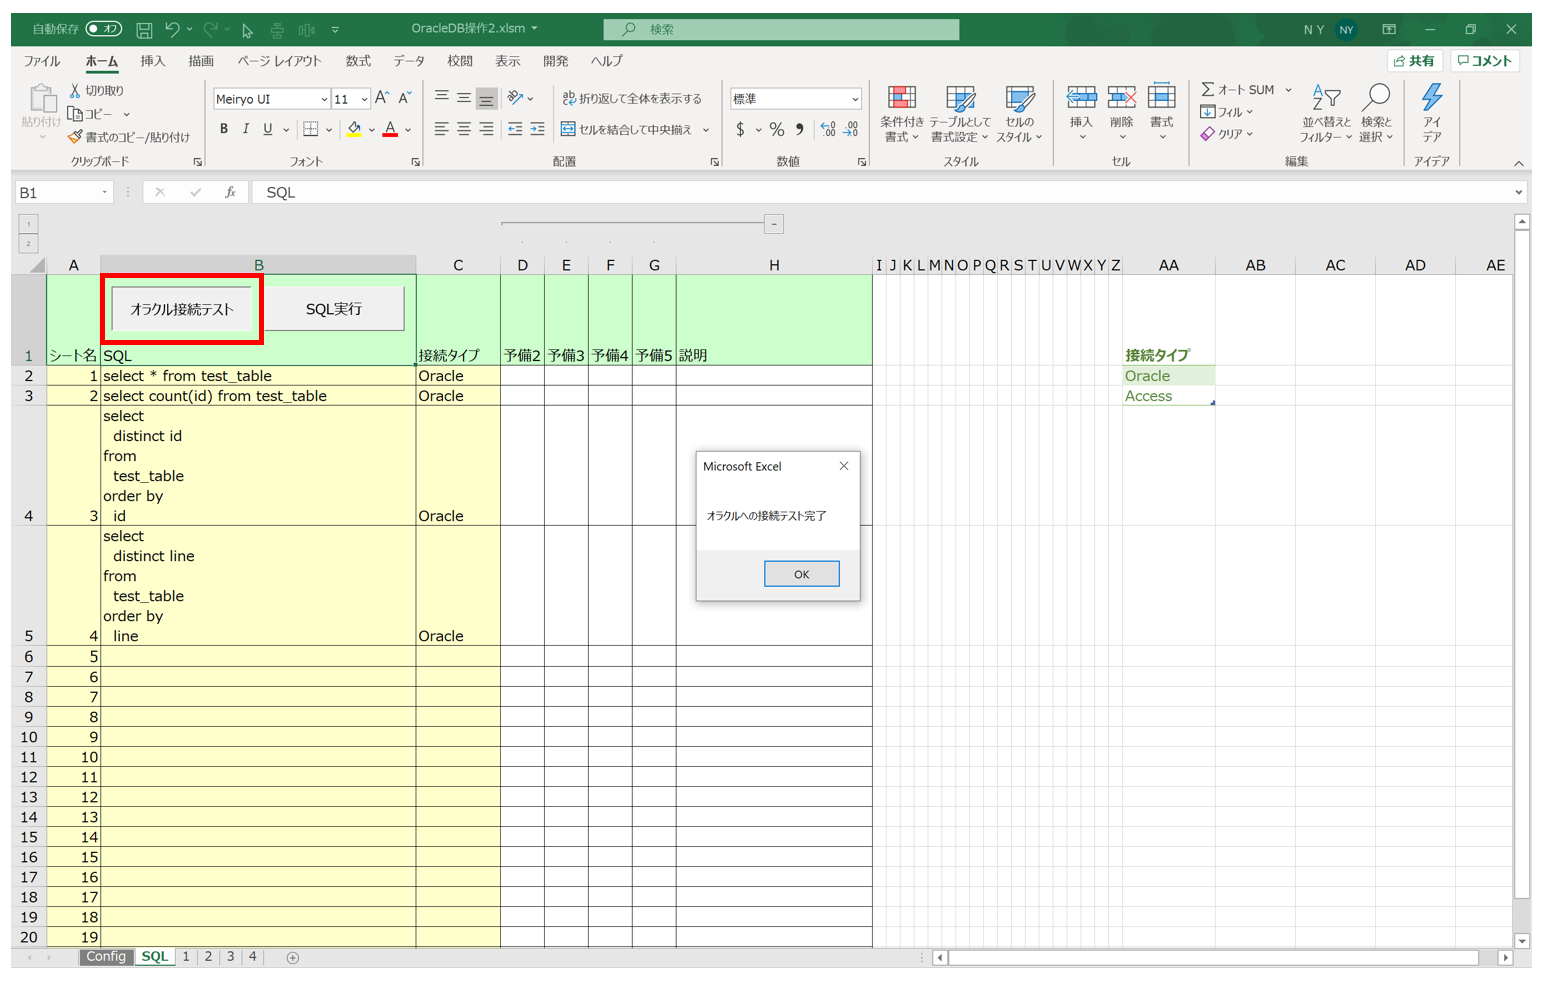Open the Config sheet tab
This screenshot has height=981, width=1543.
[106, 957]
